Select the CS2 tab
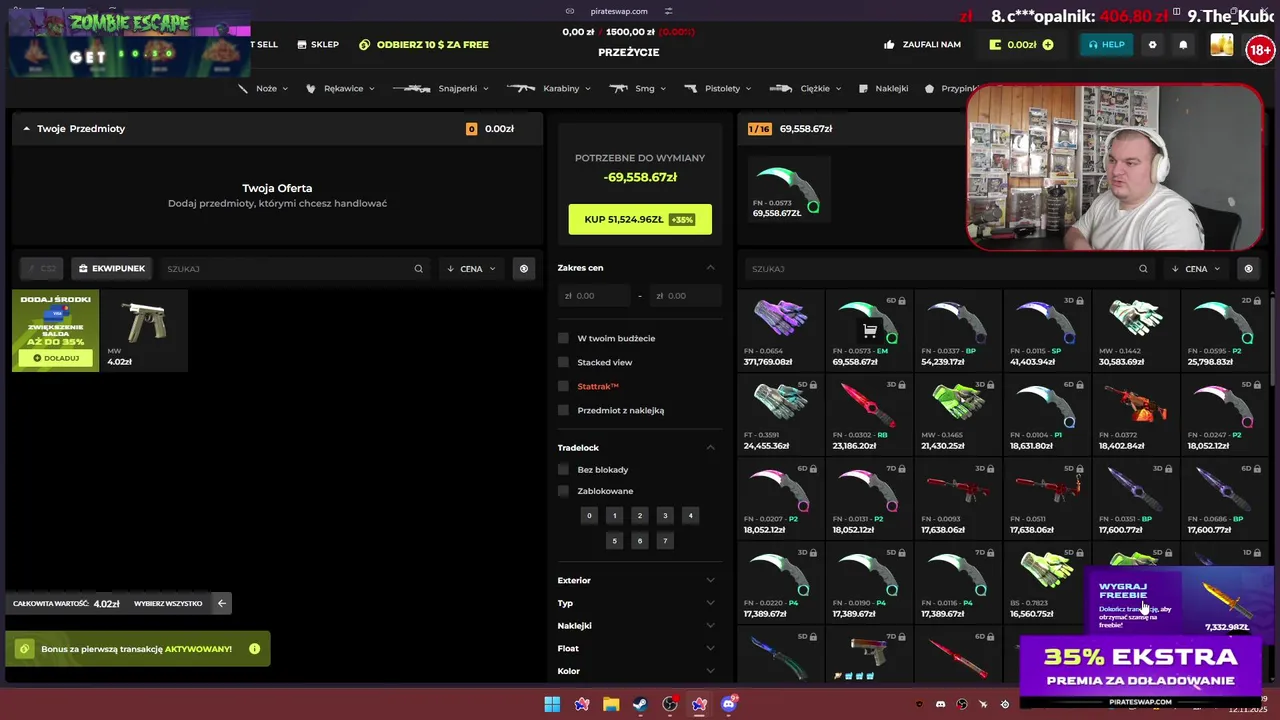Viewport: 1280px width, 720px height. click(x=42, y=269)
